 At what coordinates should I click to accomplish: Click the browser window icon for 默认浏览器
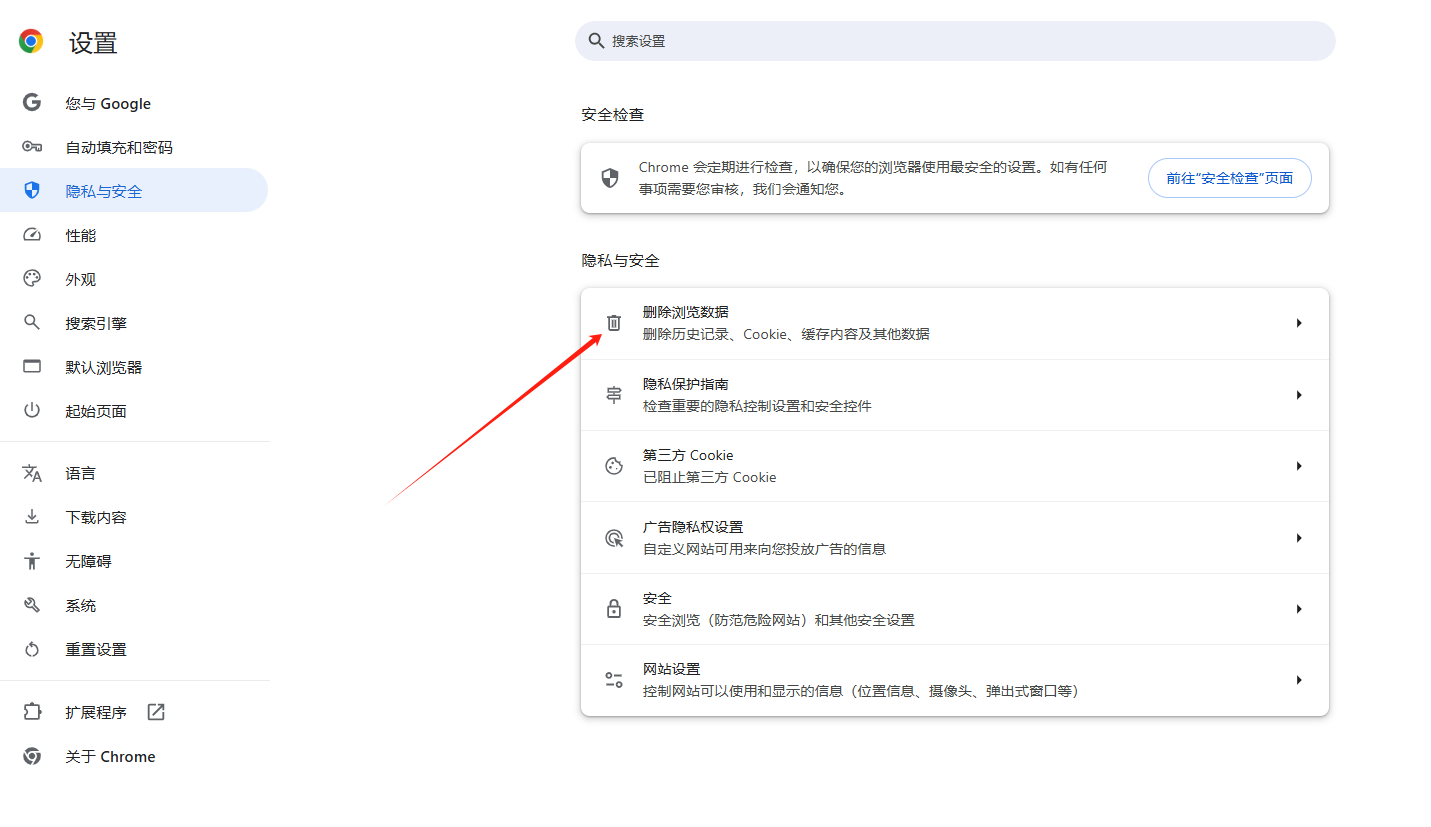(32, 367)
